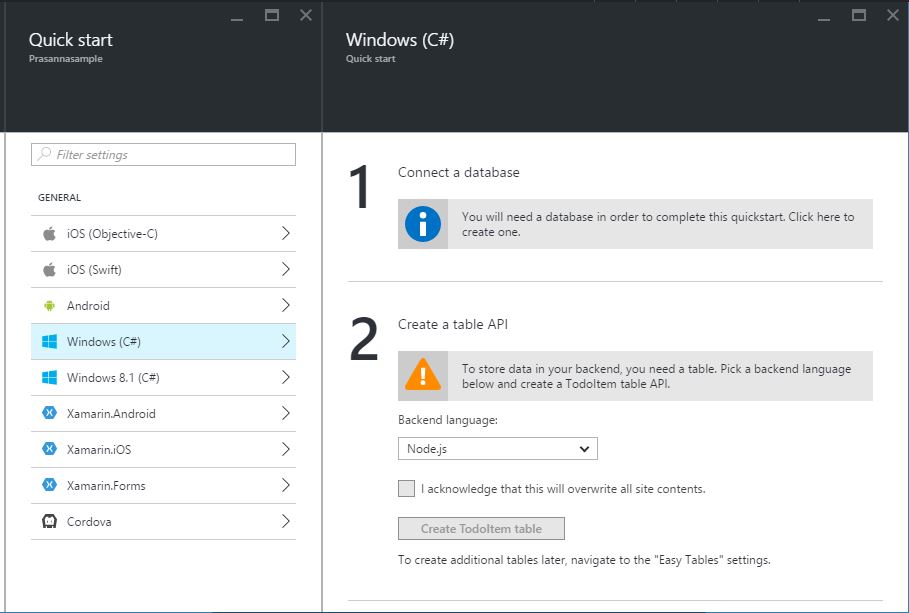
Task: Click the Apple icon beside iOS (Swift)
Action: [49, 270]
